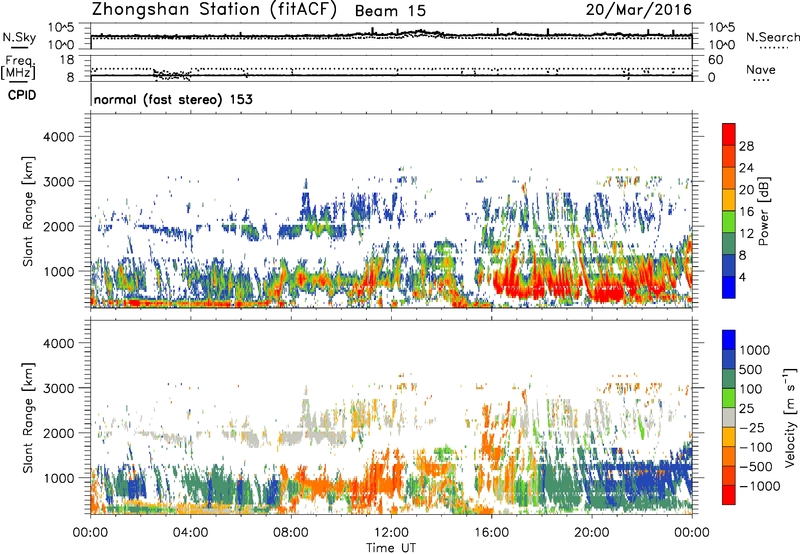Image resolution: width=800 pixels, height=554 pixels.
Task: Click velocity scale value '-1000'
Action: pyautogui.click(x=760, y=486)
